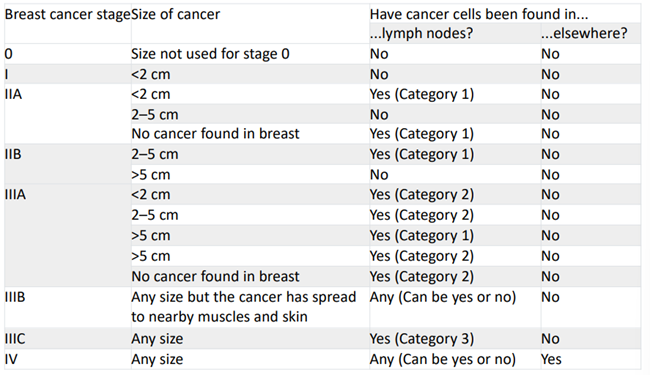Image resolution: width=650 pixels, height=375 pixels.
Task: Select the stage IIA row label
Action: pos(13,94)
